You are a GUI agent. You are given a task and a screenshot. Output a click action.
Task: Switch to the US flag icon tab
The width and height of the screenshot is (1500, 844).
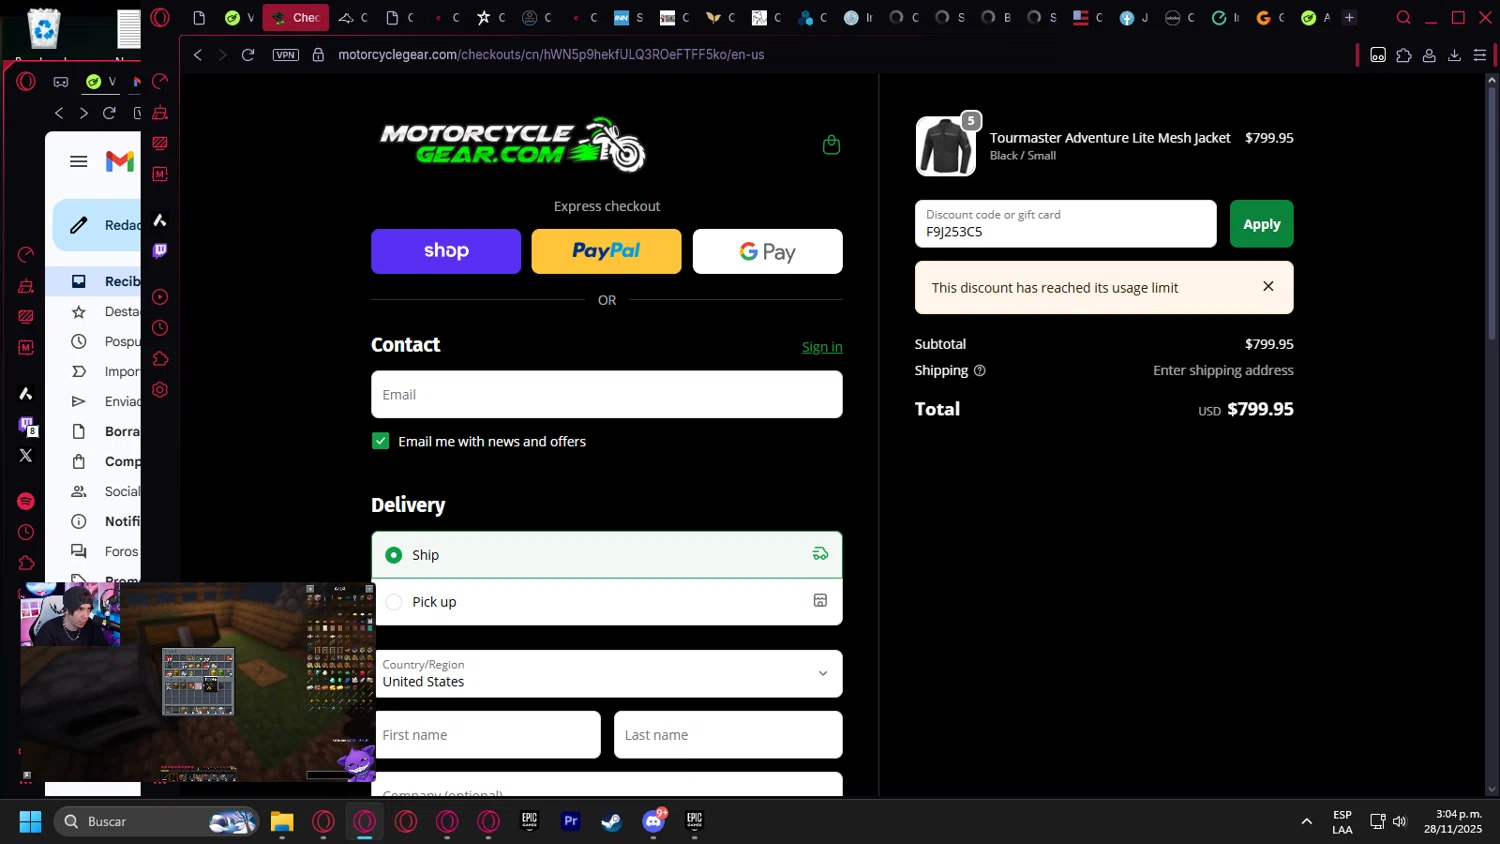(1085, 18)
